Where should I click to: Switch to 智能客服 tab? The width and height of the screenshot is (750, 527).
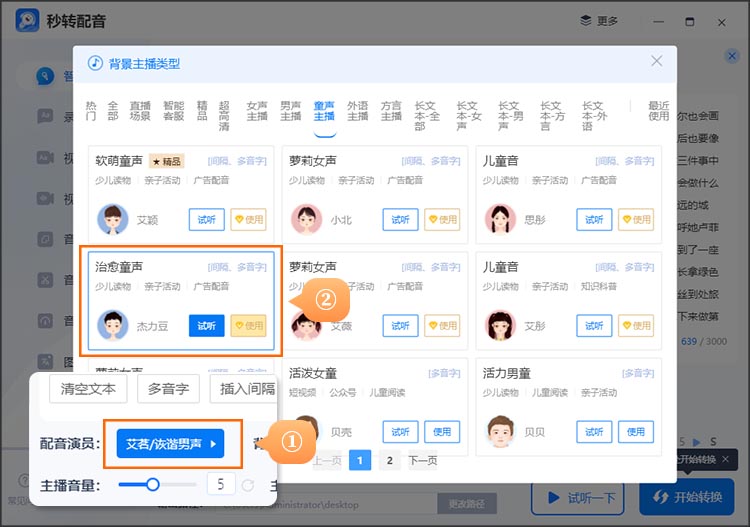point(173,111)
